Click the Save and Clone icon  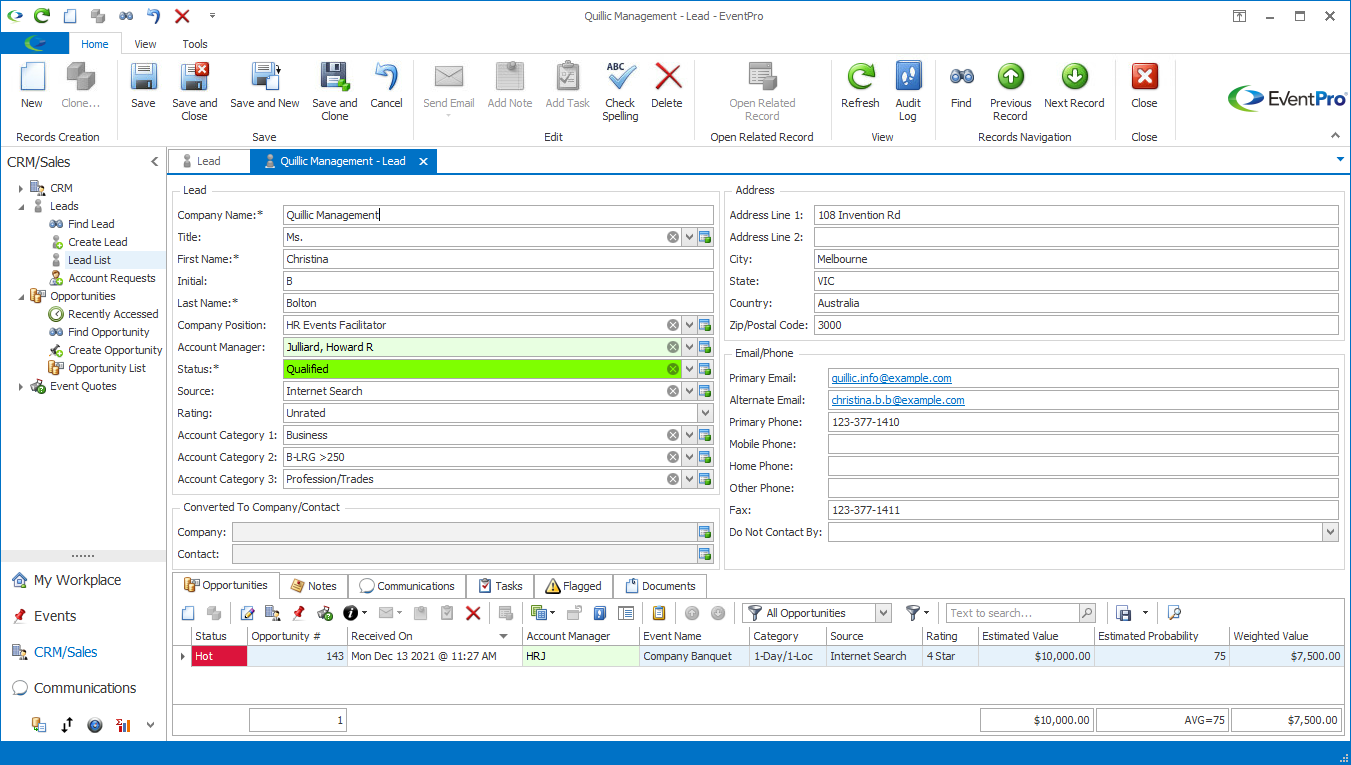tap(334, 78)
